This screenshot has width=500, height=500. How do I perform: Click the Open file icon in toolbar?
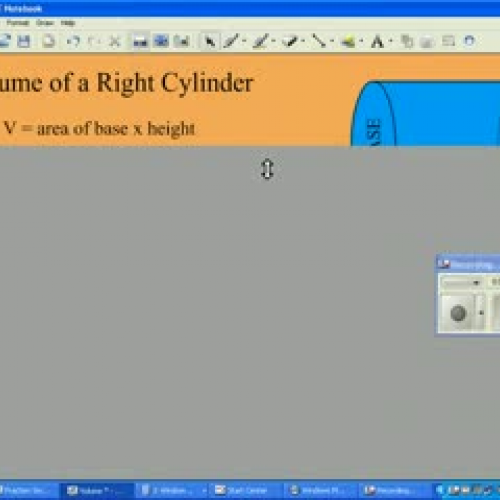(x=5, y=41)
